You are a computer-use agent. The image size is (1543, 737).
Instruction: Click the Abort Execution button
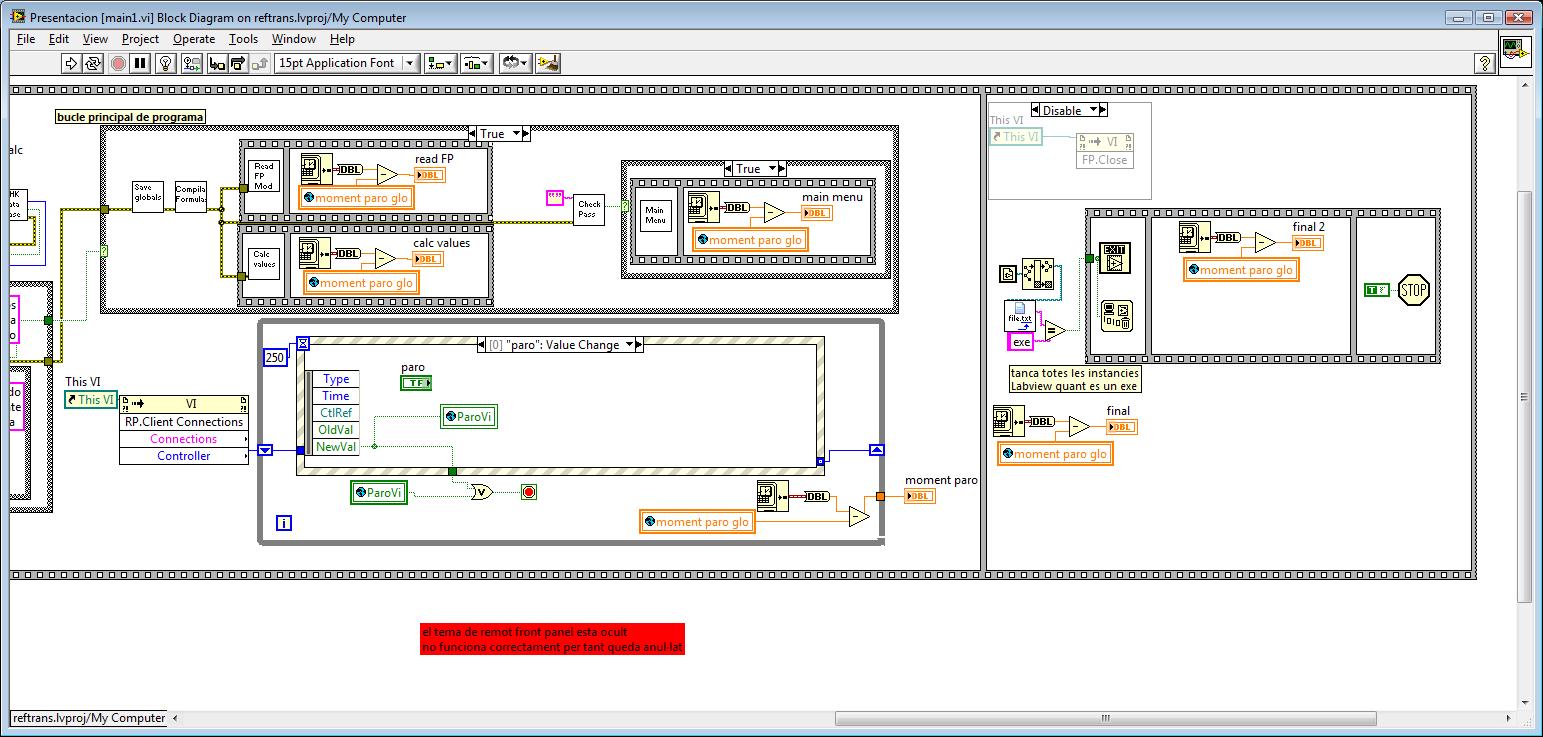pos(118,63)
